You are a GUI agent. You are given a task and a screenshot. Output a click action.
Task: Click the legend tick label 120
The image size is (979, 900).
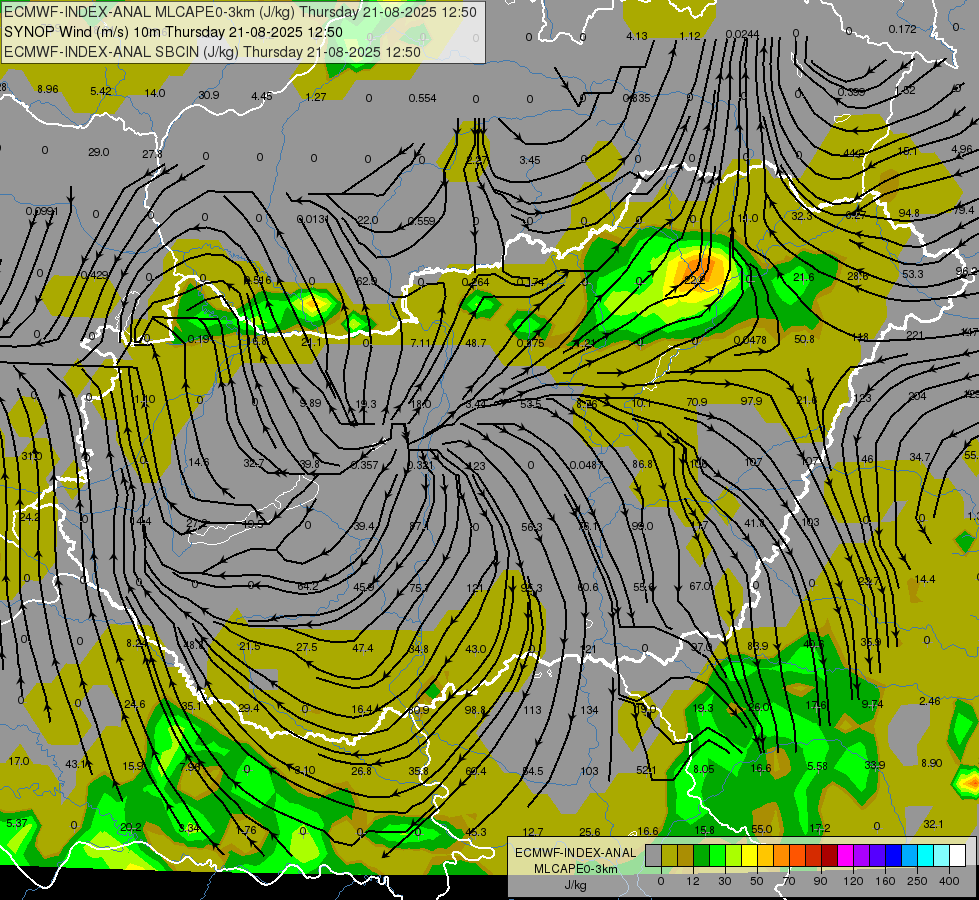pos(853,881)
